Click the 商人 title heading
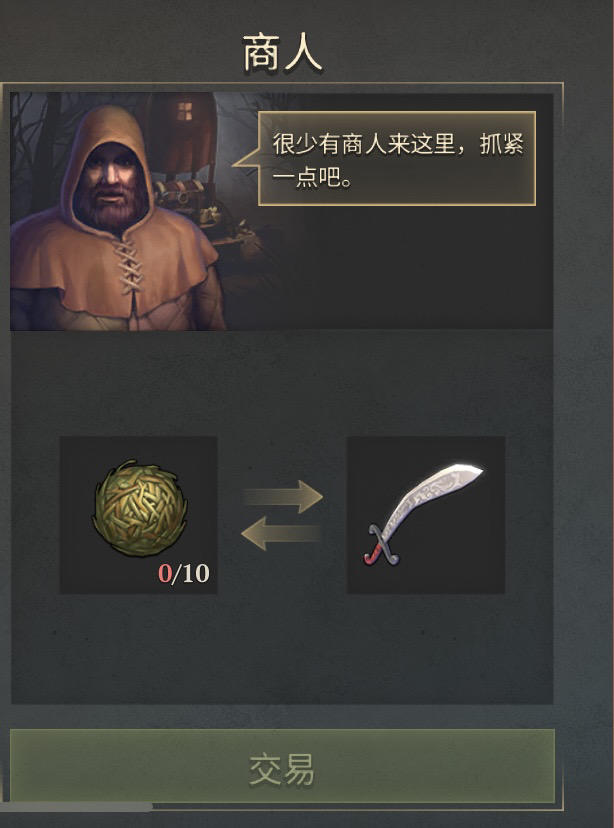The image size is (614, 828). point(282,53)
